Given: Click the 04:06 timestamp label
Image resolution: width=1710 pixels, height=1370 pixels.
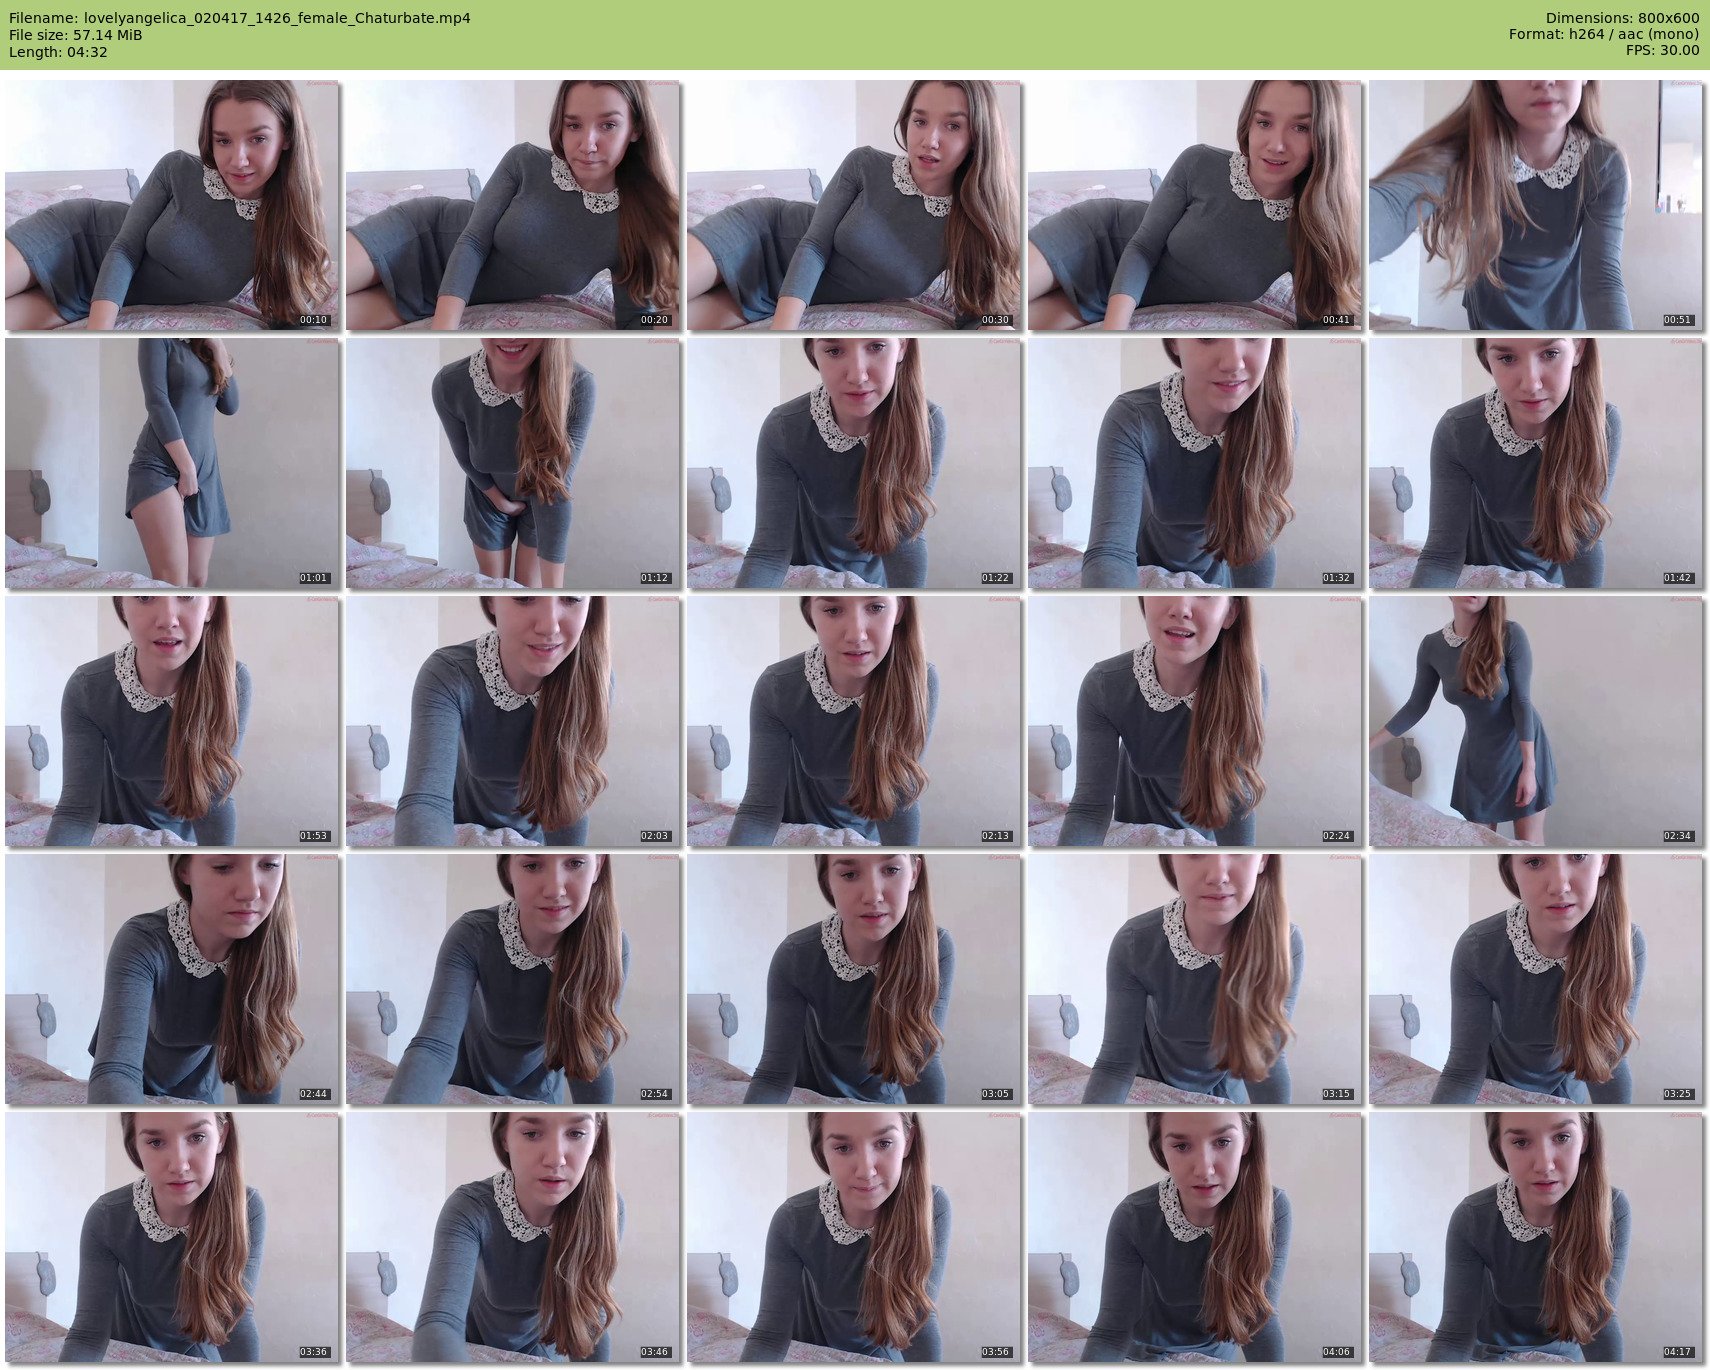Looking at the screenshot, I should tap(1336, 1352).
